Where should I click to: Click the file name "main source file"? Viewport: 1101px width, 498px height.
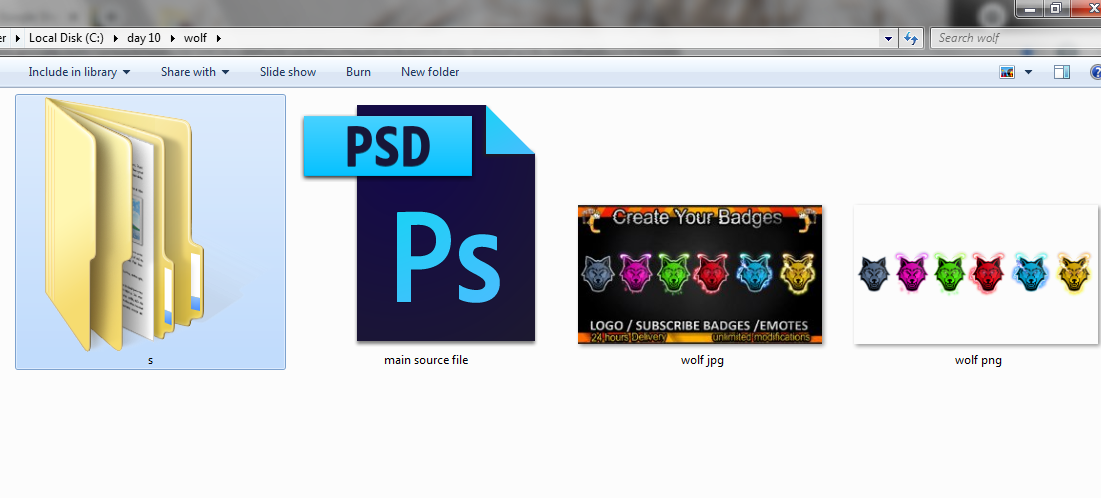(x=426, y=360)
